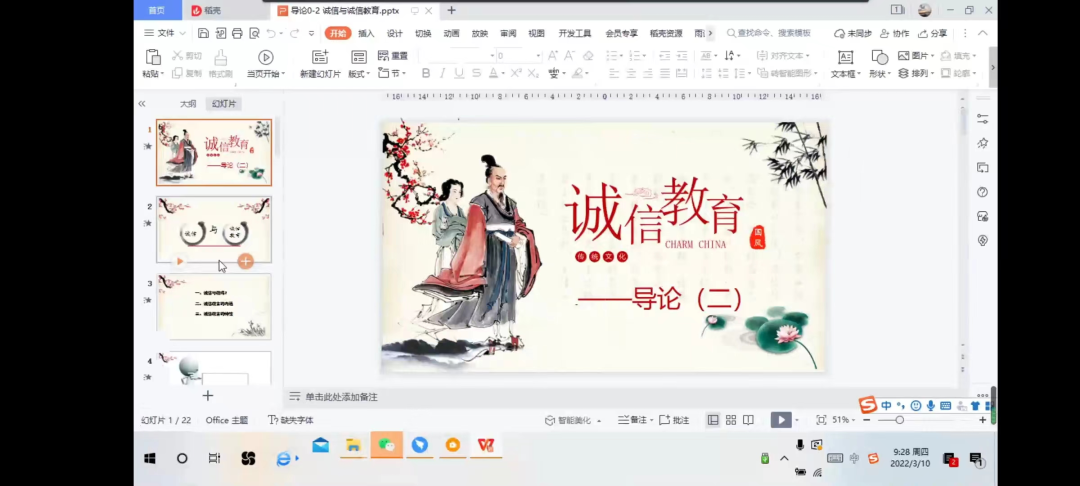This screenshot has height=486, width=1080.
Task: Click the 形状 shapes icon
Action: click(x=879, y=57)
